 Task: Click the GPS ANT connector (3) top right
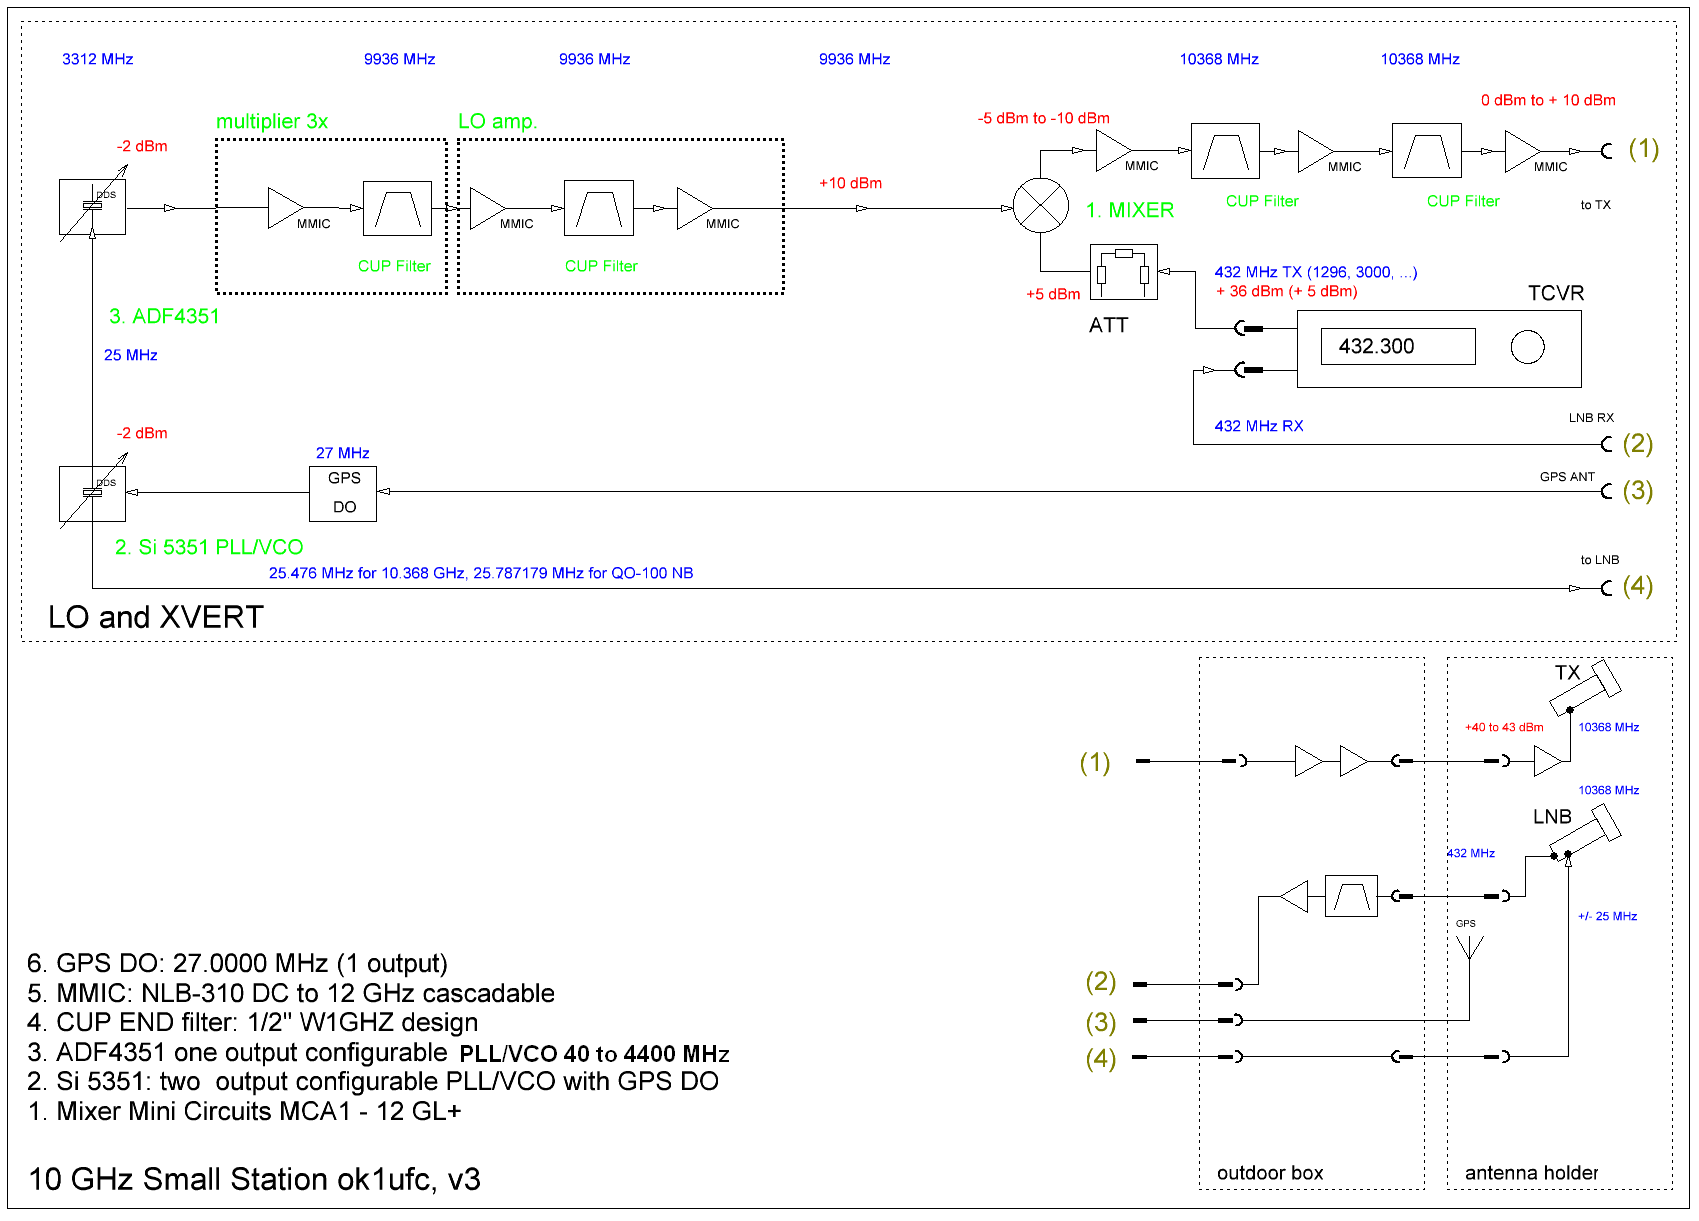[1606, 491]
